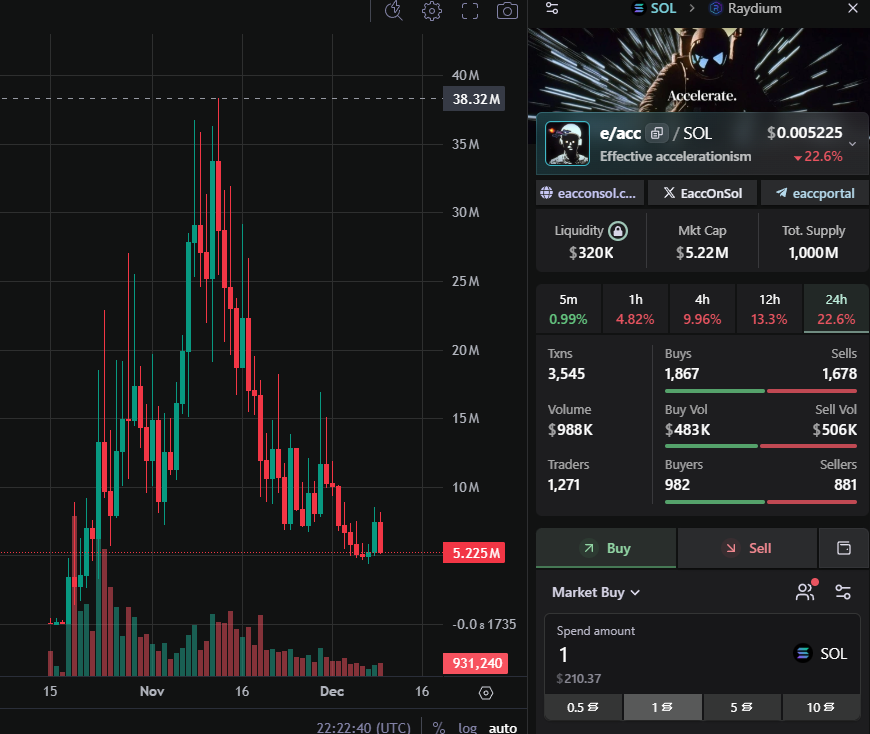Click the Tot. Supply 1,000M value
This screenshot has width=870, height=734.
coord(813,253)
